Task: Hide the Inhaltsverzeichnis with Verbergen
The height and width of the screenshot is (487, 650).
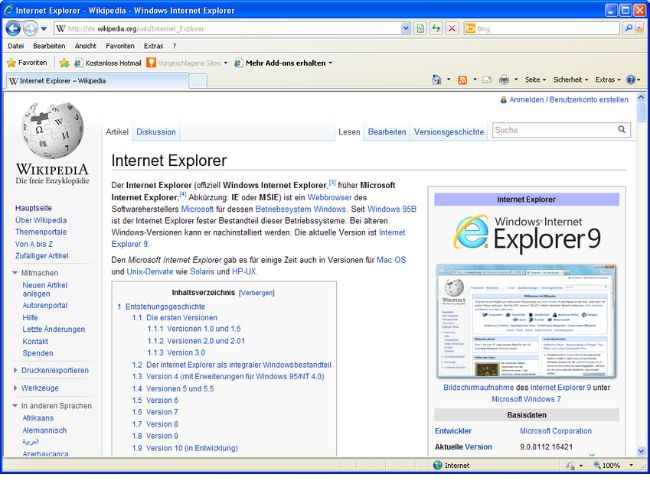Action: [x=257, y=293]
